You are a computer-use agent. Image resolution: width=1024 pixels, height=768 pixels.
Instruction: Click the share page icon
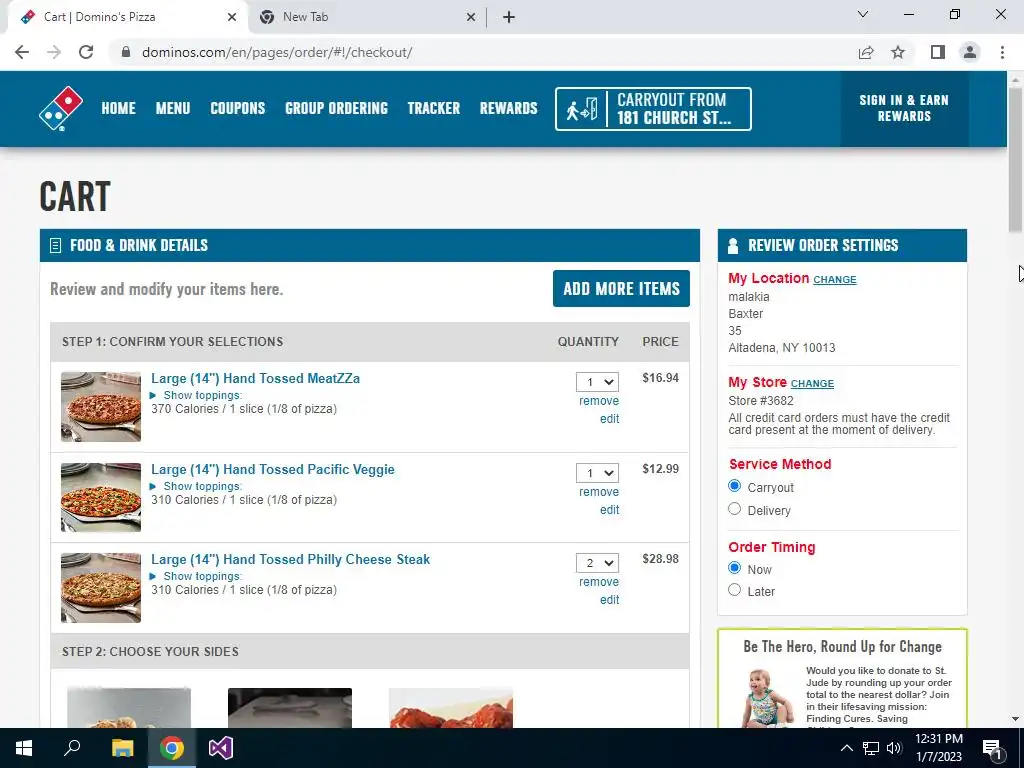(x=866, y=52)
